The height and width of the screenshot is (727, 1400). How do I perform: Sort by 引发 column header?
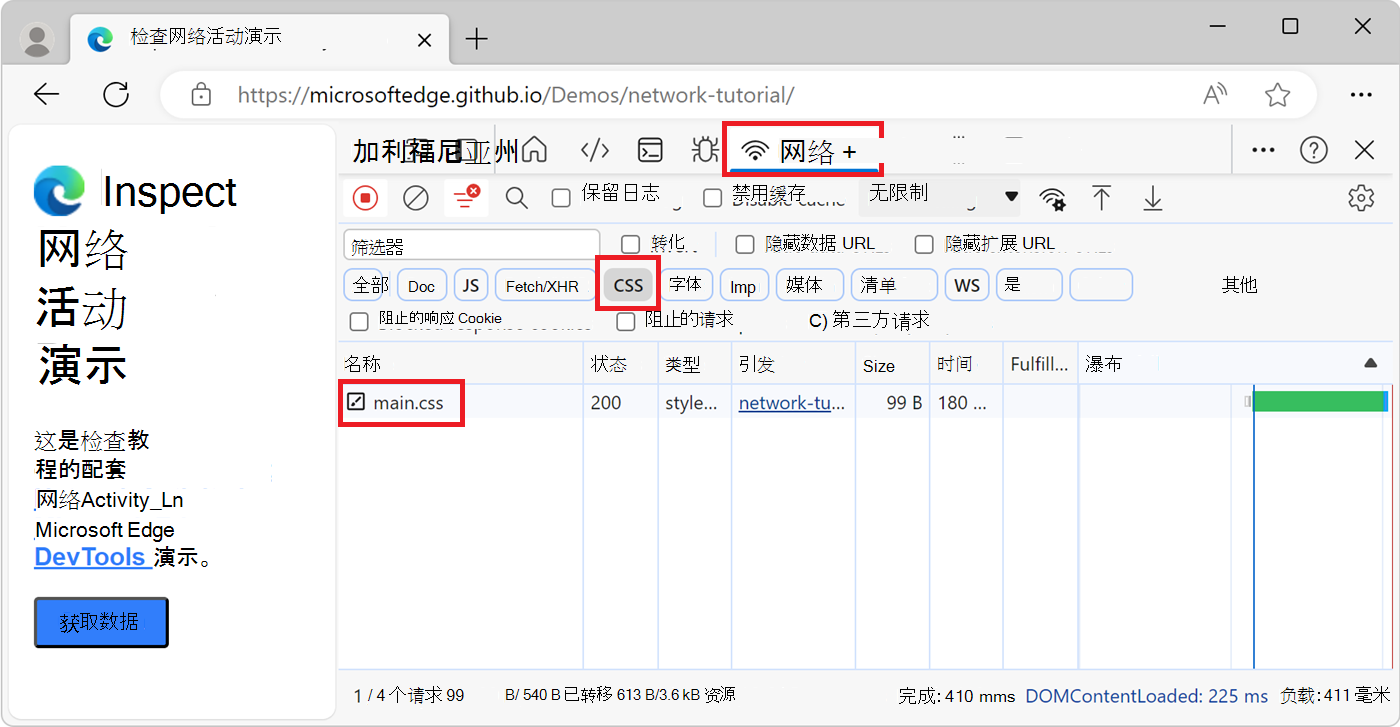(x=793, y=364)
